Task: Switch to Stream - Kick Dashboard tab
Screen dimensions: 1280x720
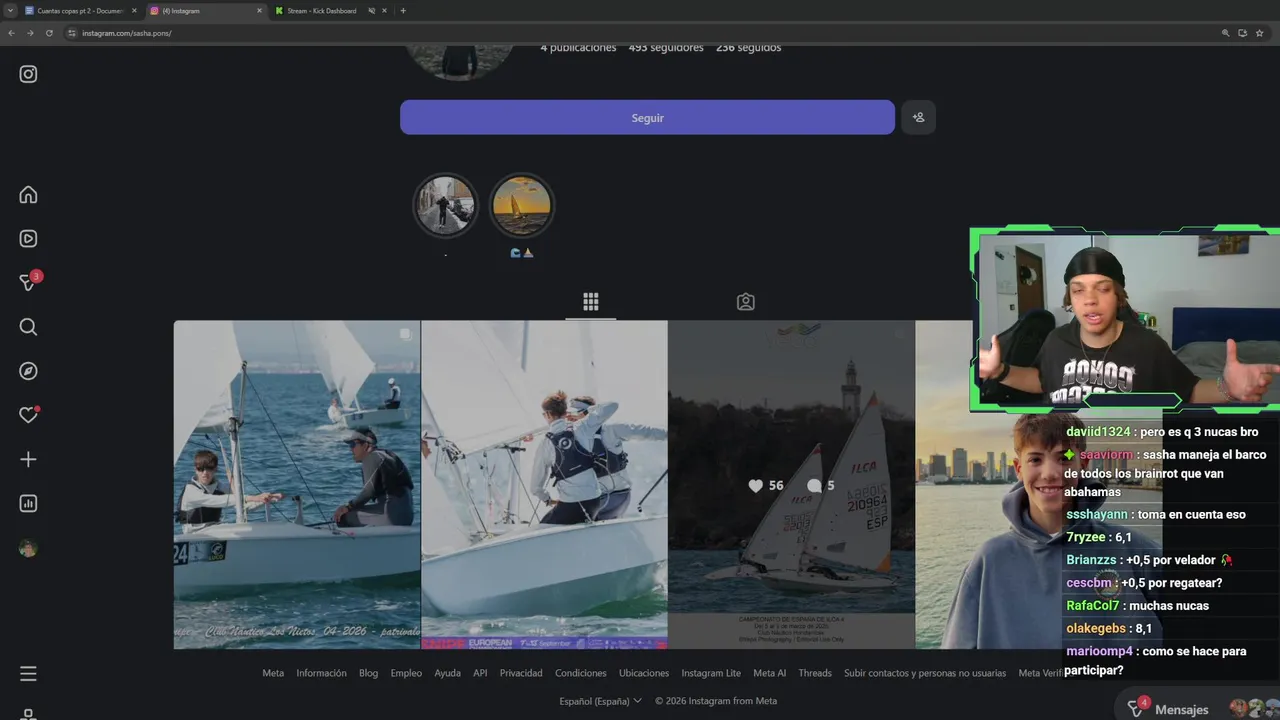Action: 320,11
